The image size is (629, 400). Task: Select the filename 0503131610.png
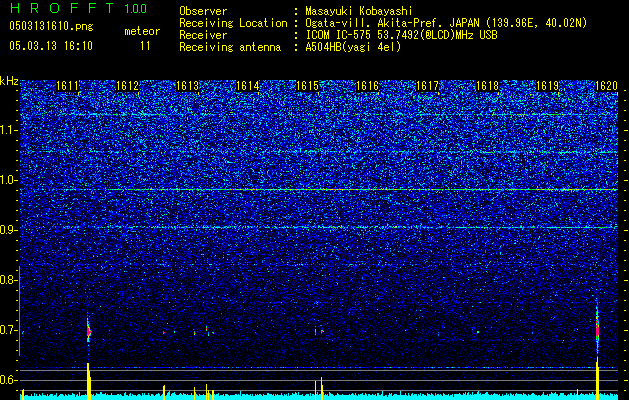click(x=51, y=26)
